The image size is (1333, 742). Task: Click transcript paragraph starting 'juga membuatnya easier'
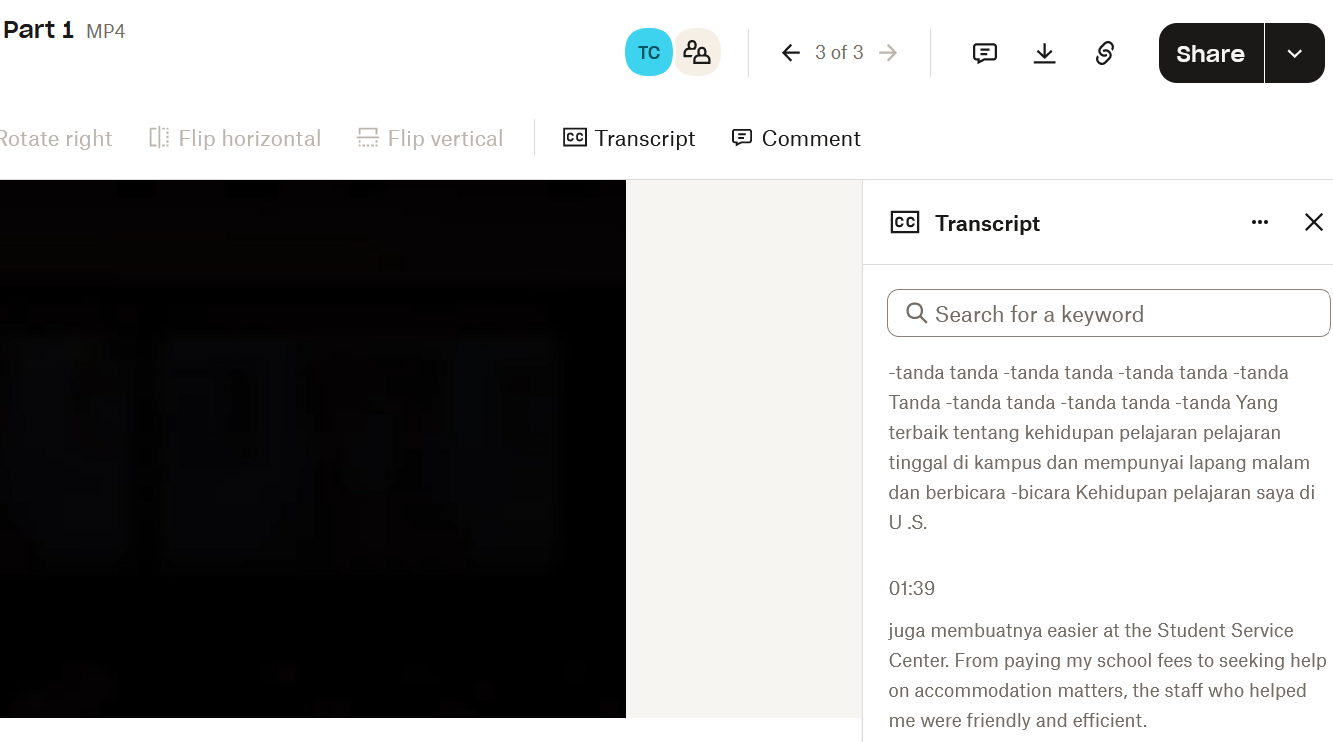[x=1108, y=675]
